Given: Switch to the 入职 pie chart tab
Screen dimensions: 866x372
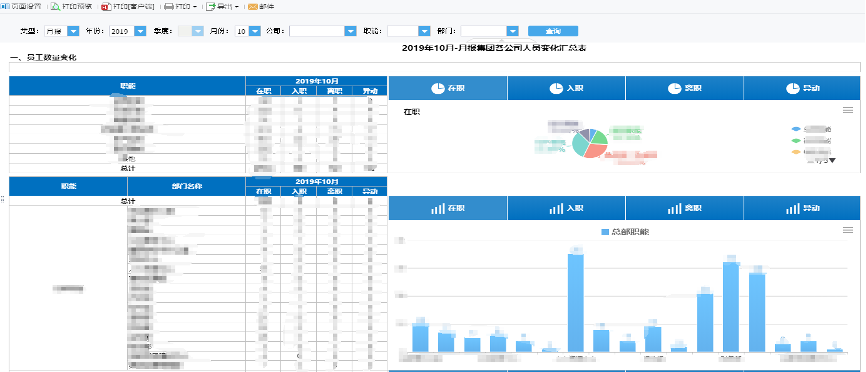Looking at the screenshot, I should point(566,88).
